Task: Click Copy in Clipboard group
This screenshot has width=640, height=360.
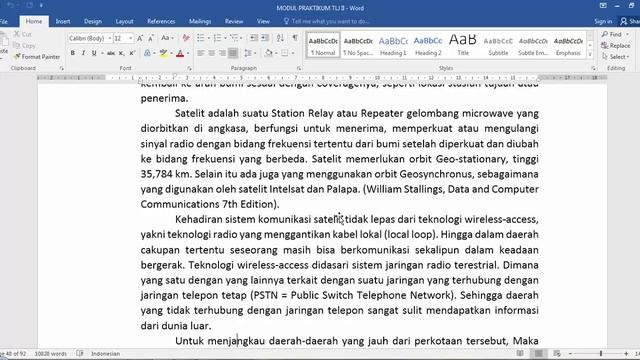Action: click(24, 46)
